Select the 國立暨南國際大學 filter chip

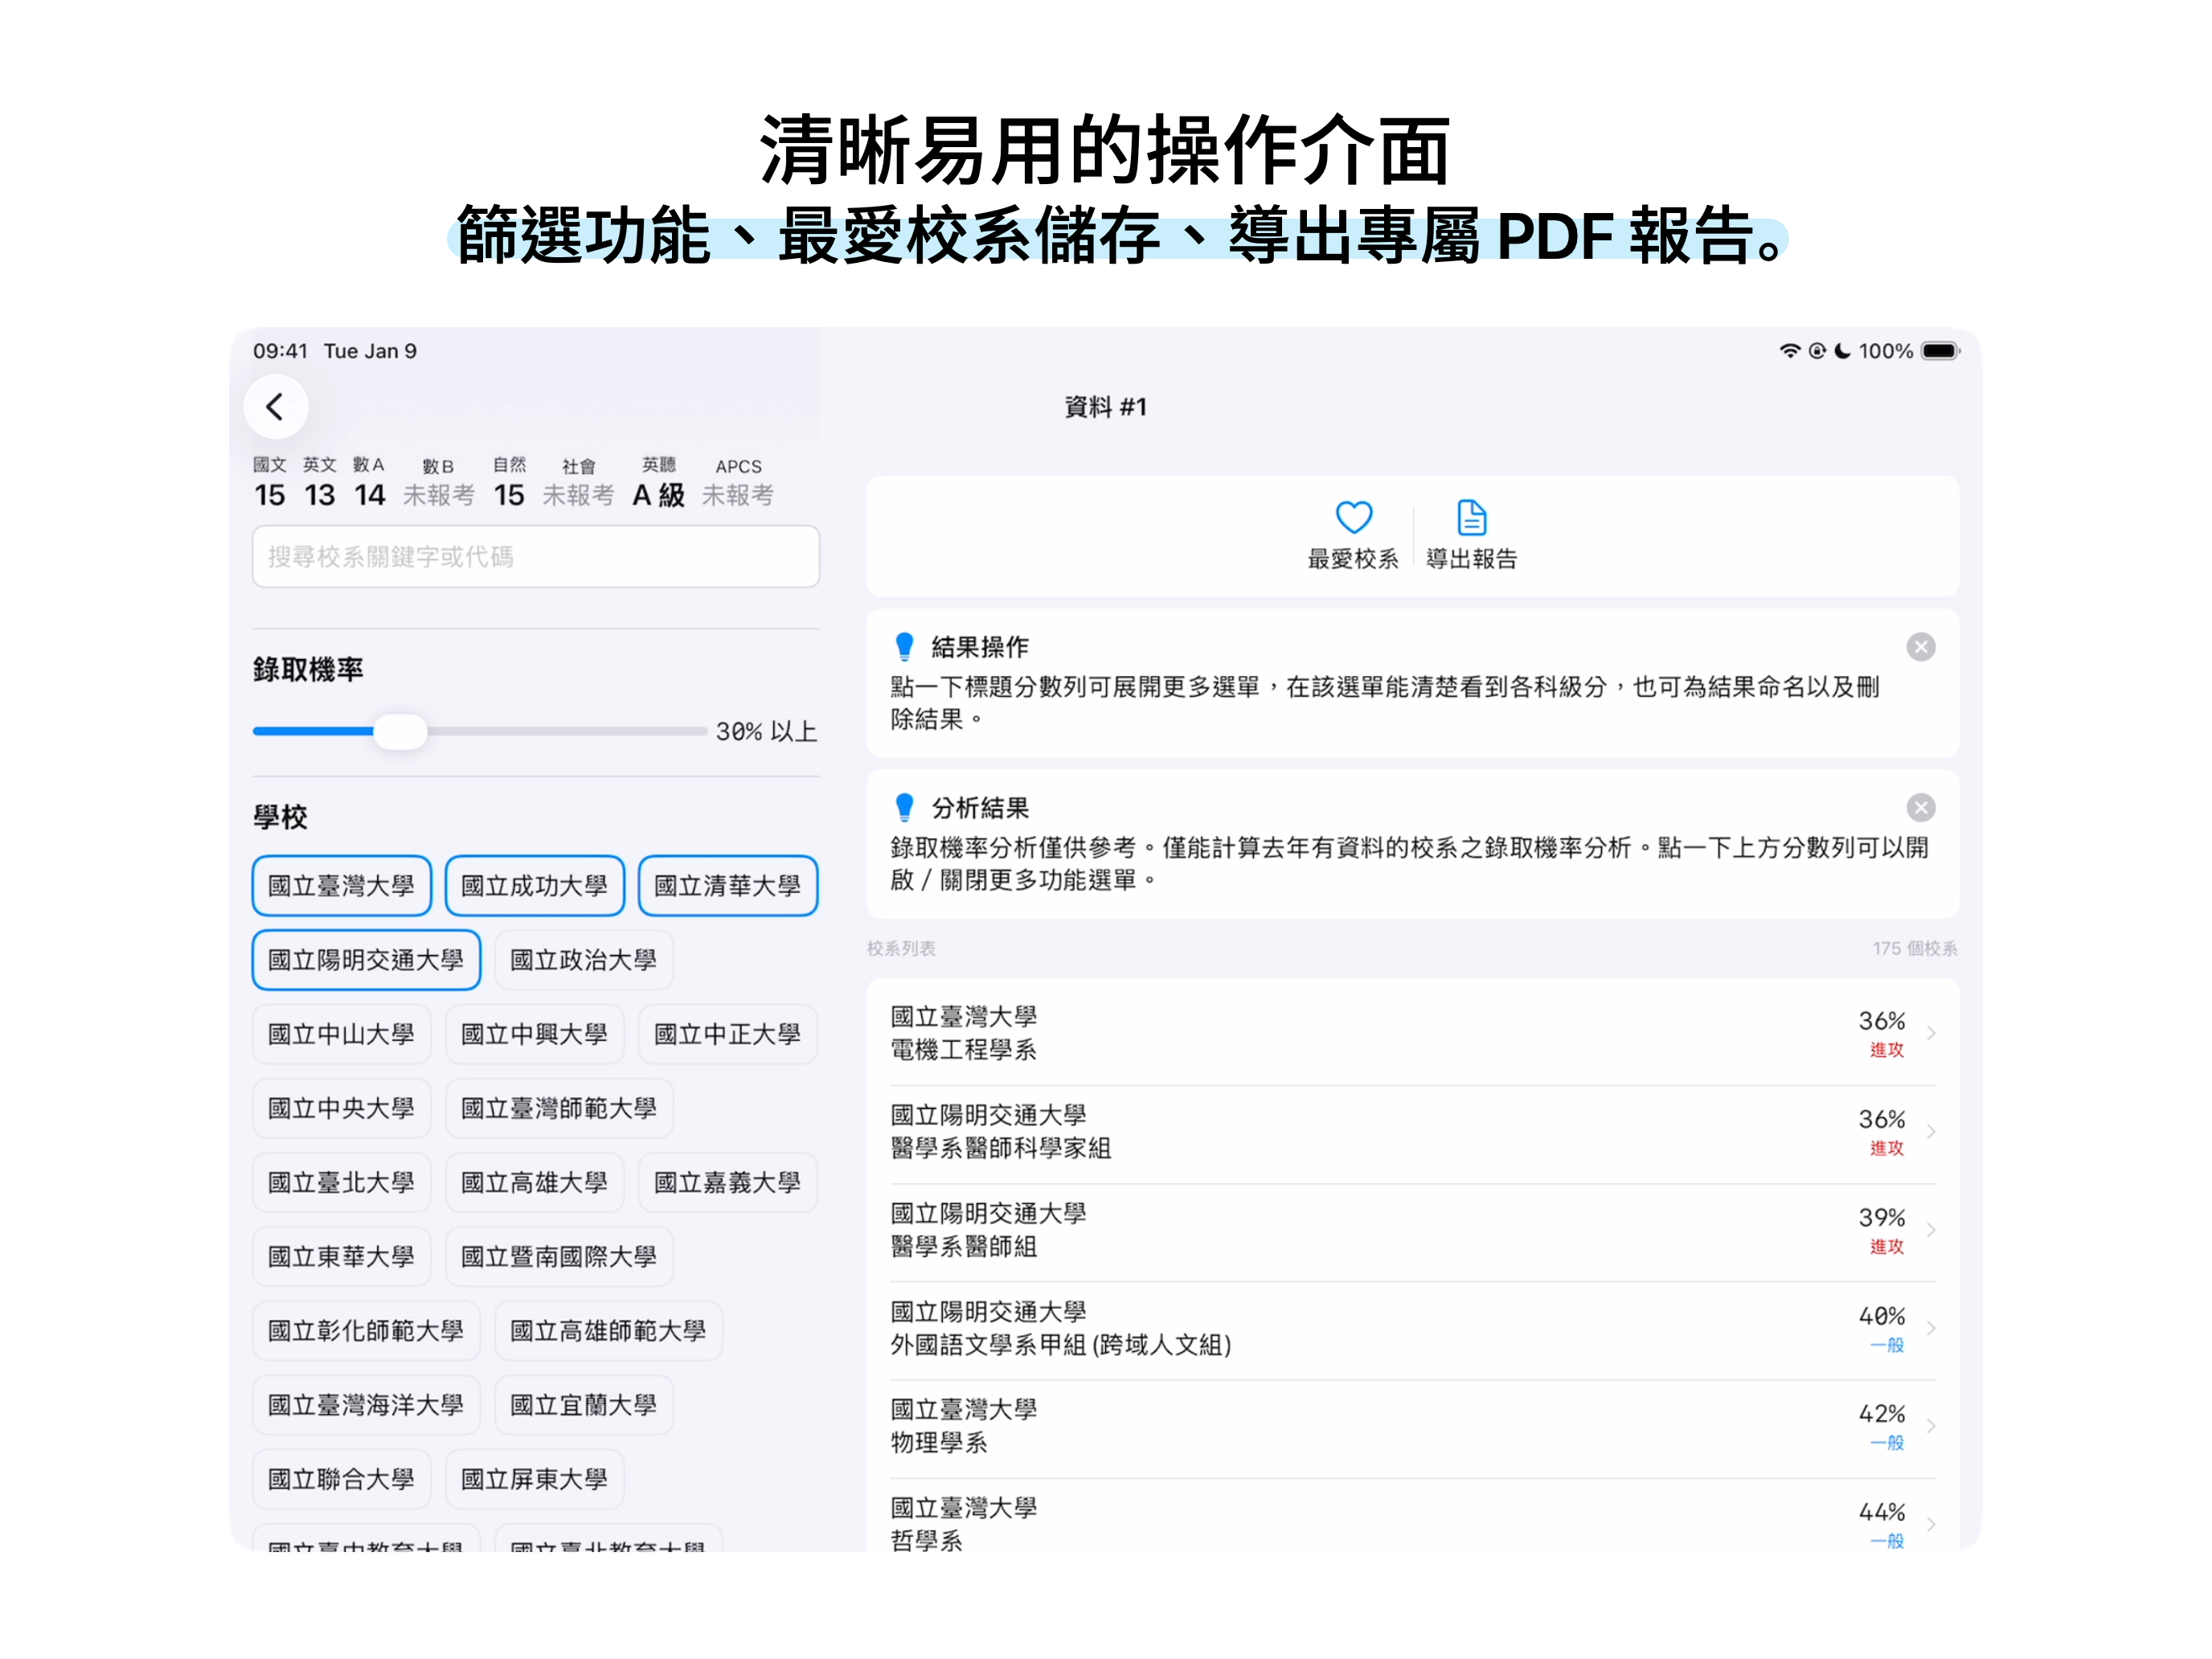pos(559,1257)
